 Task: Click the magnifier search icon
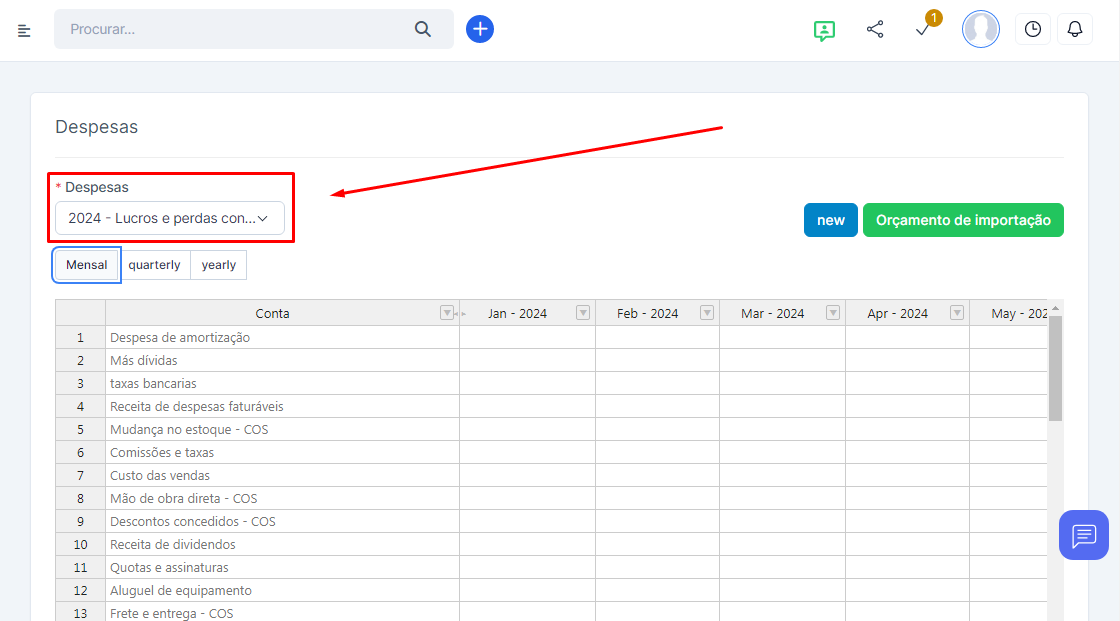(423, 30)
